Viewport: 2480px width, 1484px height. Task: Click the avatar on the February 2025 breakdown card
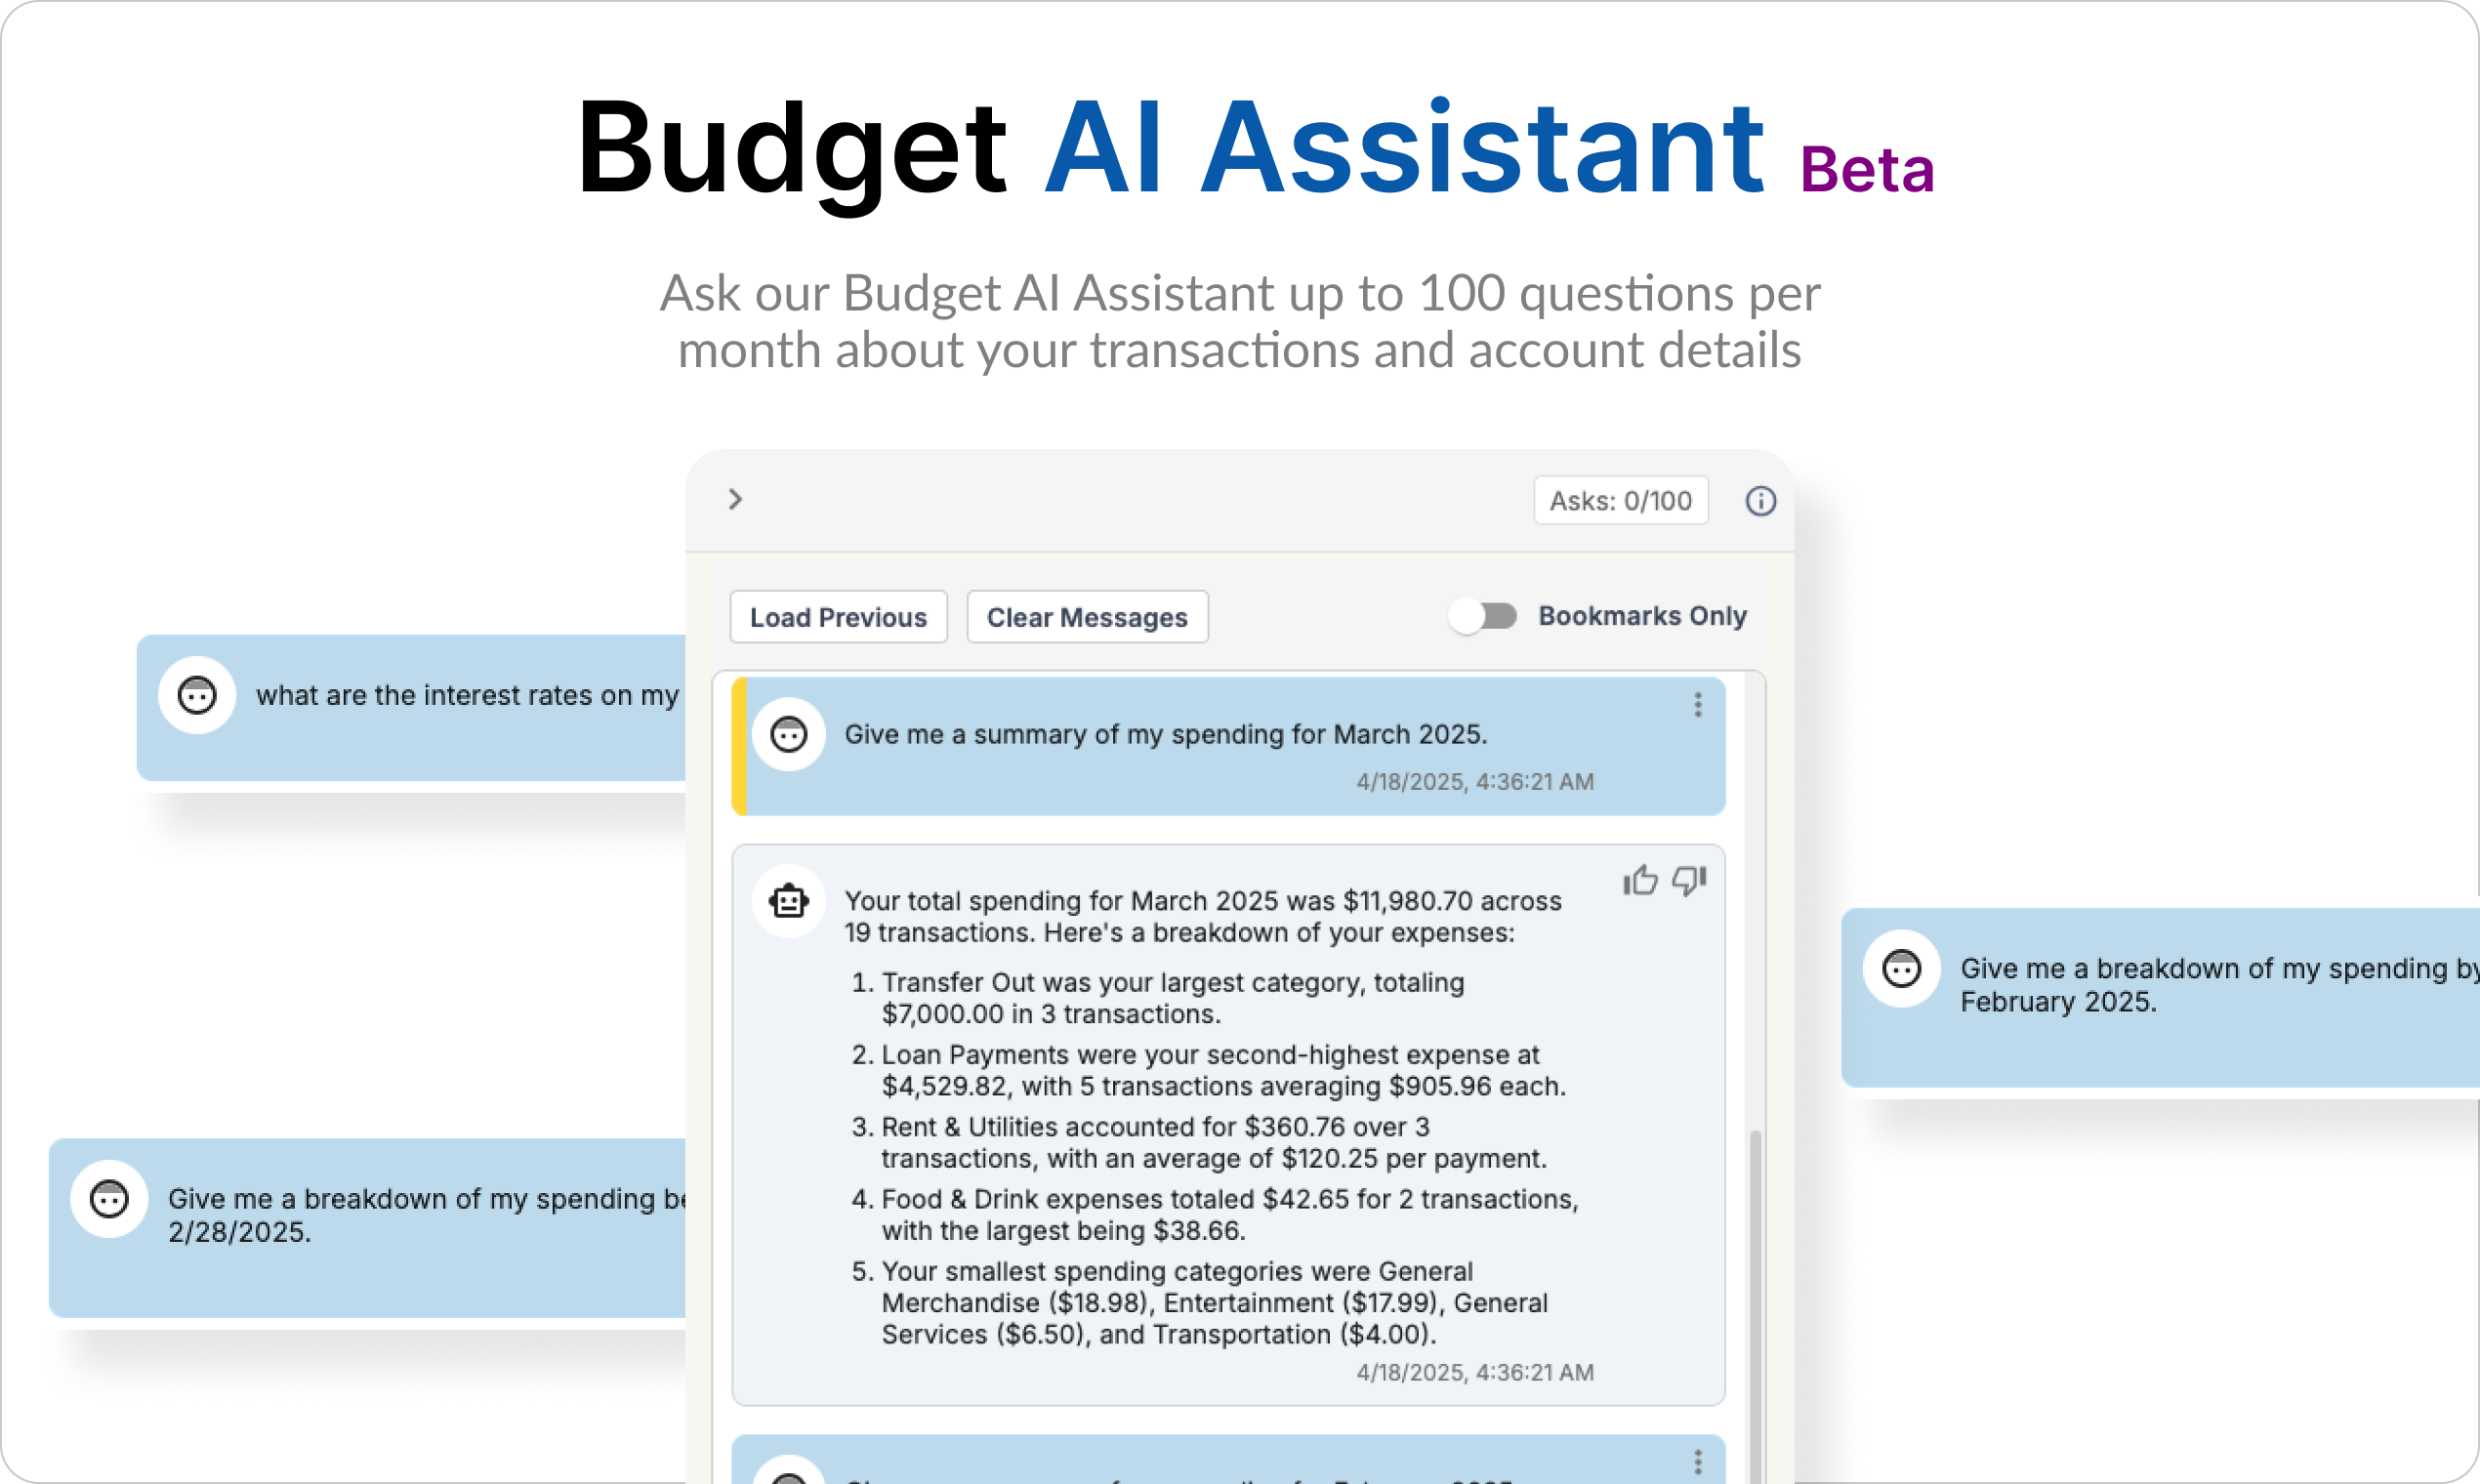click(x=1901, y=968)
